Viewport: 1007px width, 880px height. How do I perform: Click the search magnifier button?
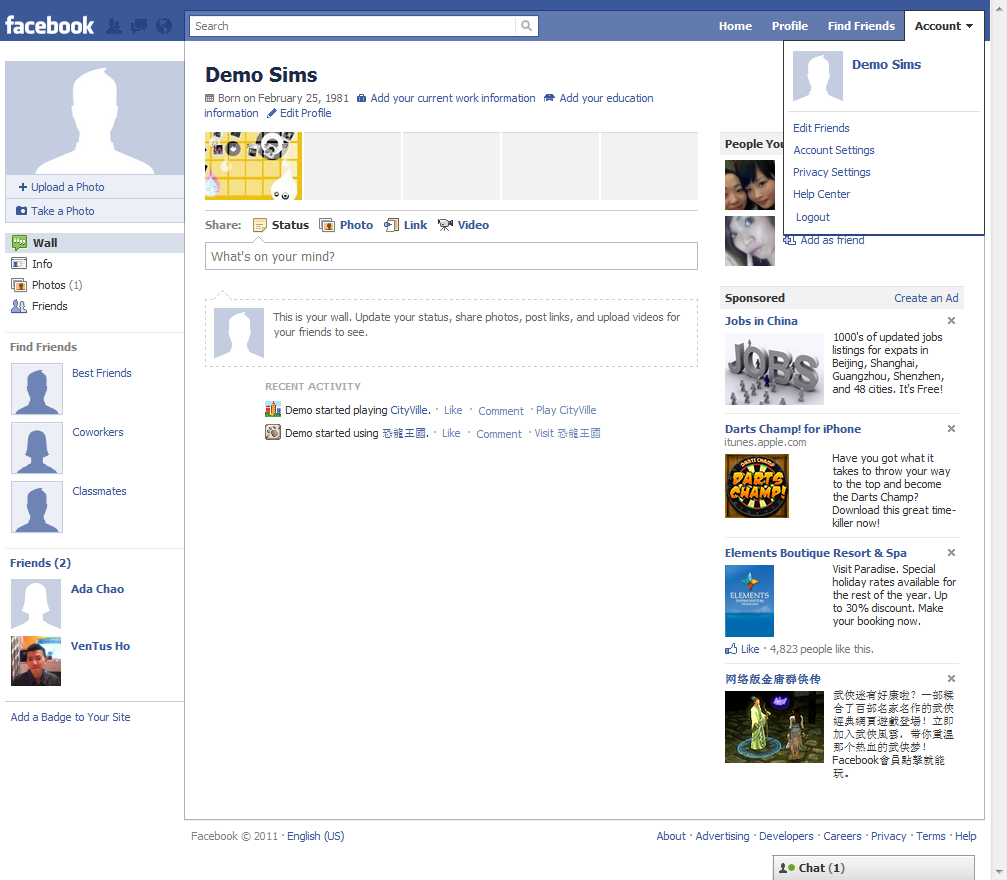coord(527,26)
